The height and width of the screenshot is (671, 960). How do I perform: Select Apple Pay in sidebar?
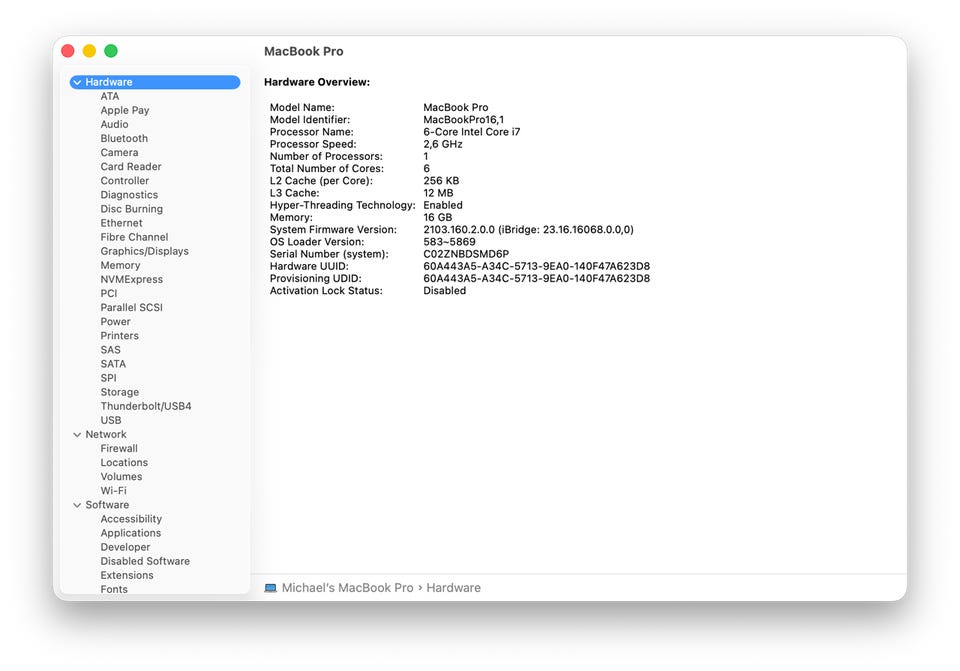click(125, 110)
